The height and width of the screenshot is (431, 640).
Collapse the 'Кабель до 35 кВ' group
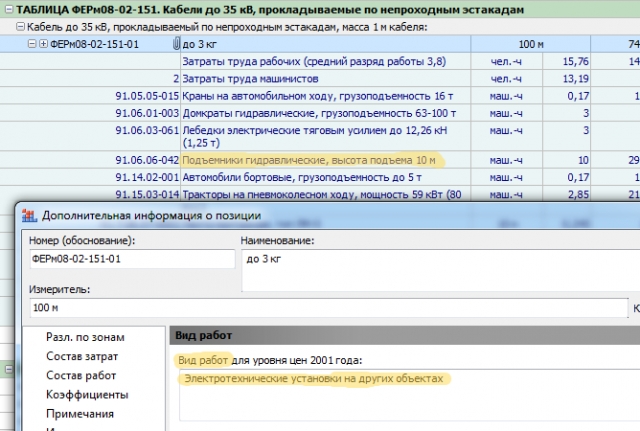click(x=20, y=27)
